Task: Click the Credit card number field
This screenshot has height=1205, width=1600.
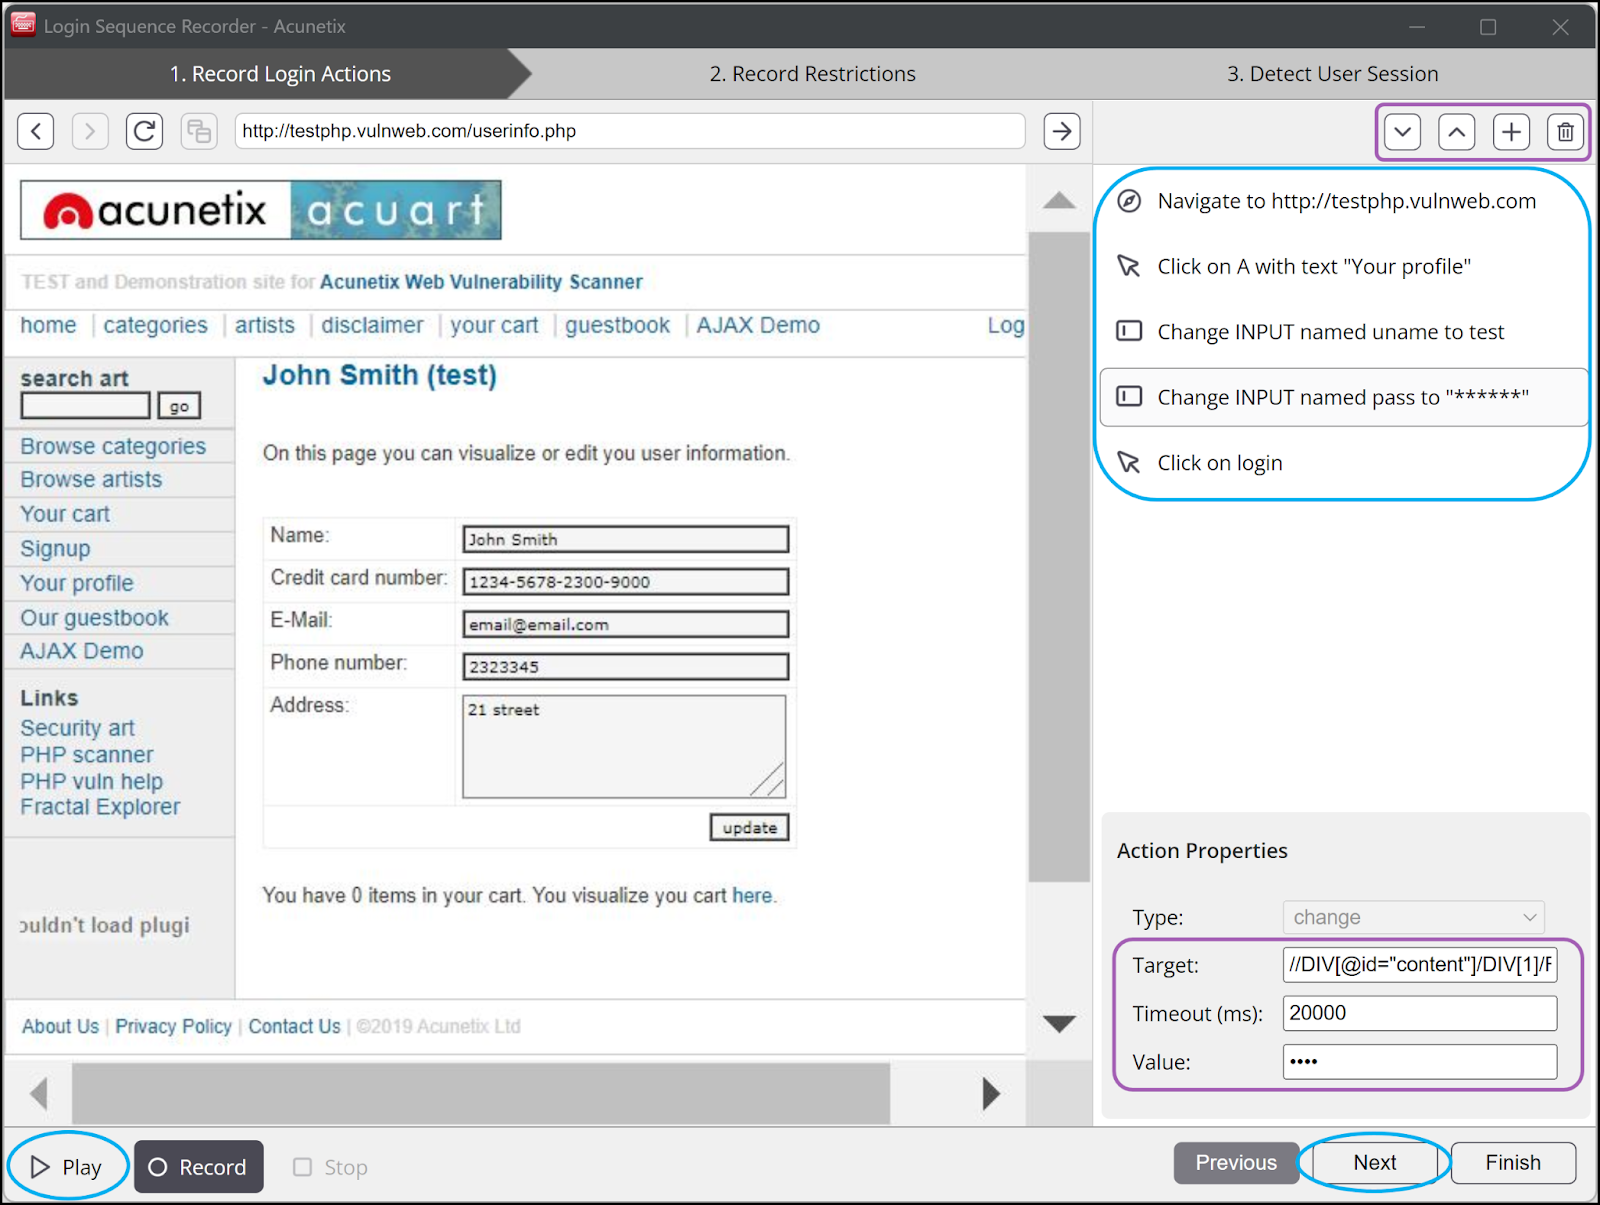Action: (625, 582)
